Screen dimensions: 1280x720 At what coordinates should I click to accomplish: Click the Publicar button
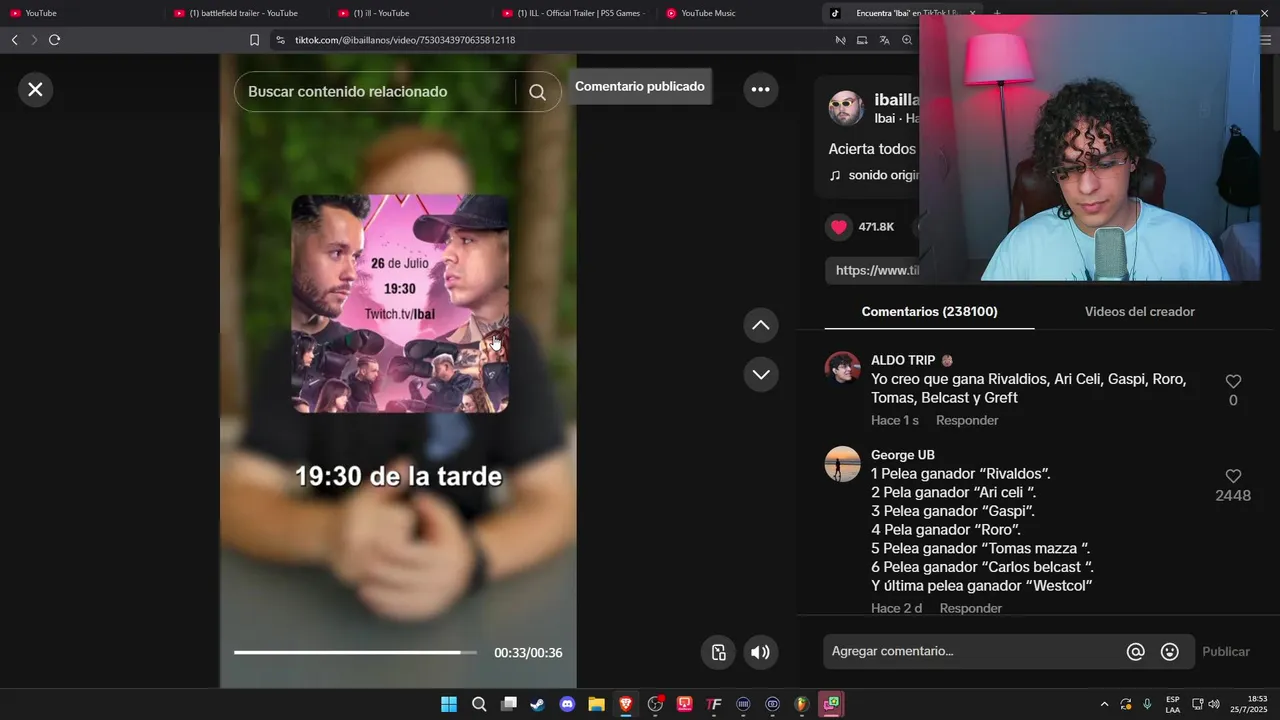click(1226, 652)
